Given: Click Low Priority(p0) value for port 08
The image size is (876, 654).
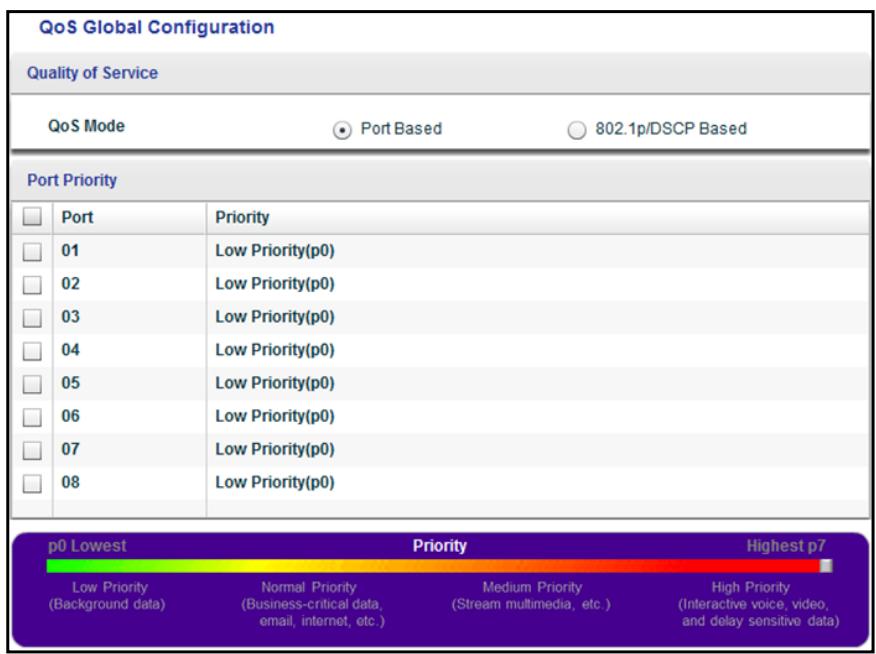Looking at the screenshot, I should pyautogui.click(x=275, y=482).
